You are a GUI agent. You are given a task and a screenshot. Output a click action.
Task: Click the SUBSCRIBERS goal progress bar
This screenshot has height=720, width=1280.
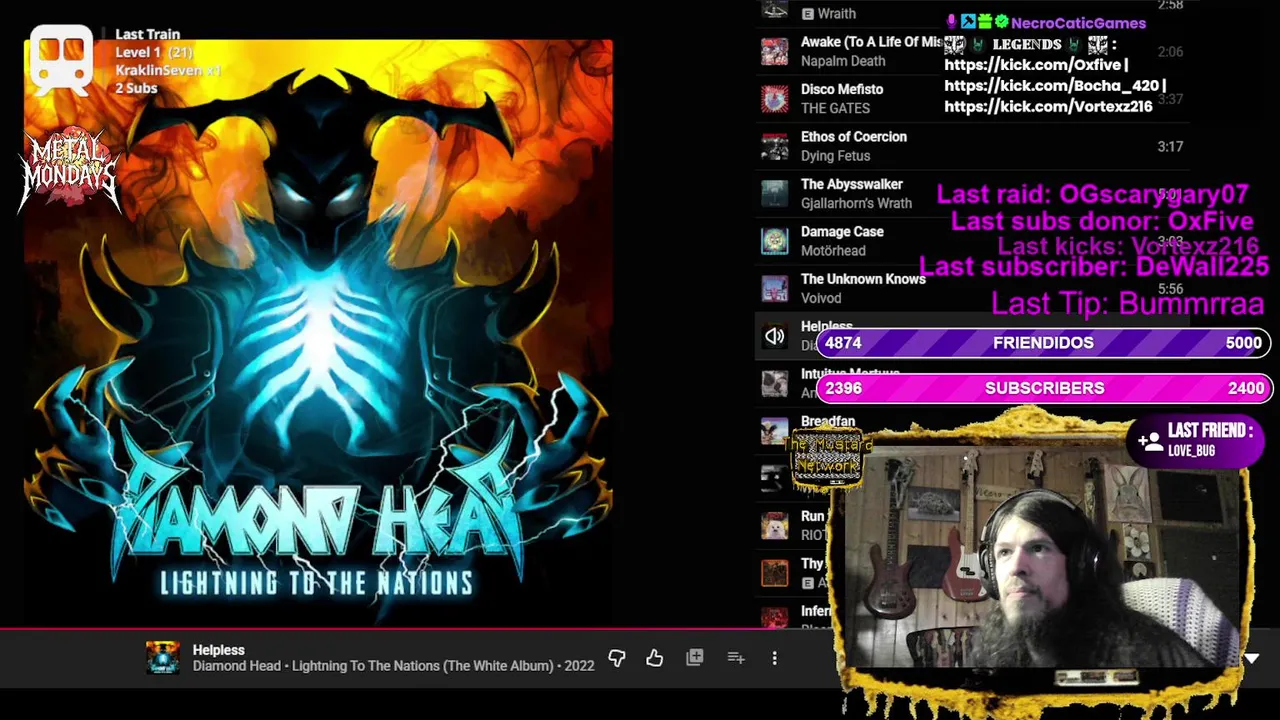[1044, 388]
